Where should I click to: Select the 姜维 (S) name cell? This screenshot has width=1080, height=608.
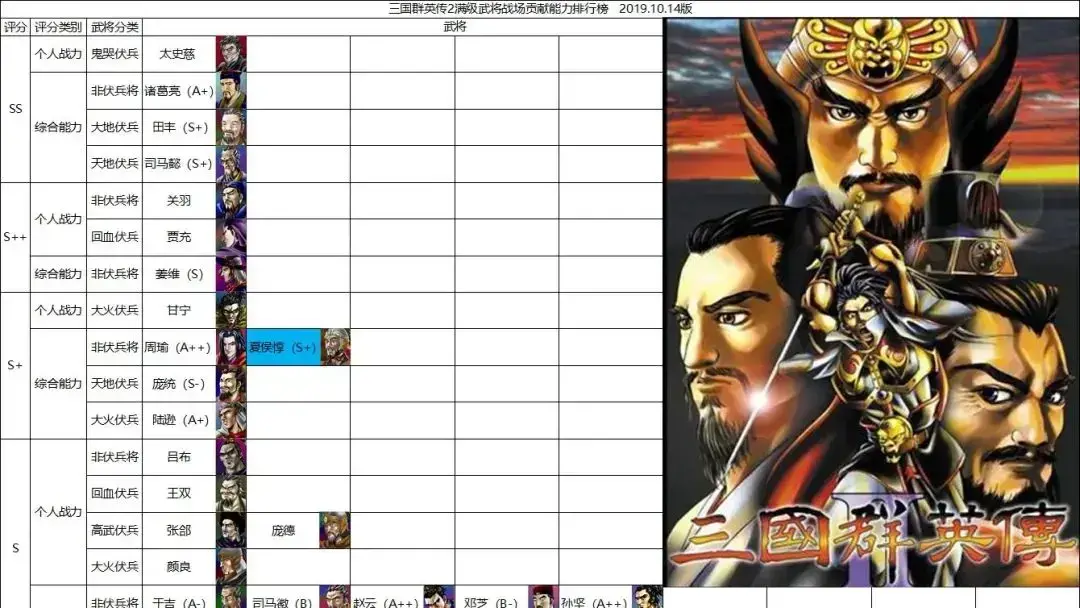179,274
